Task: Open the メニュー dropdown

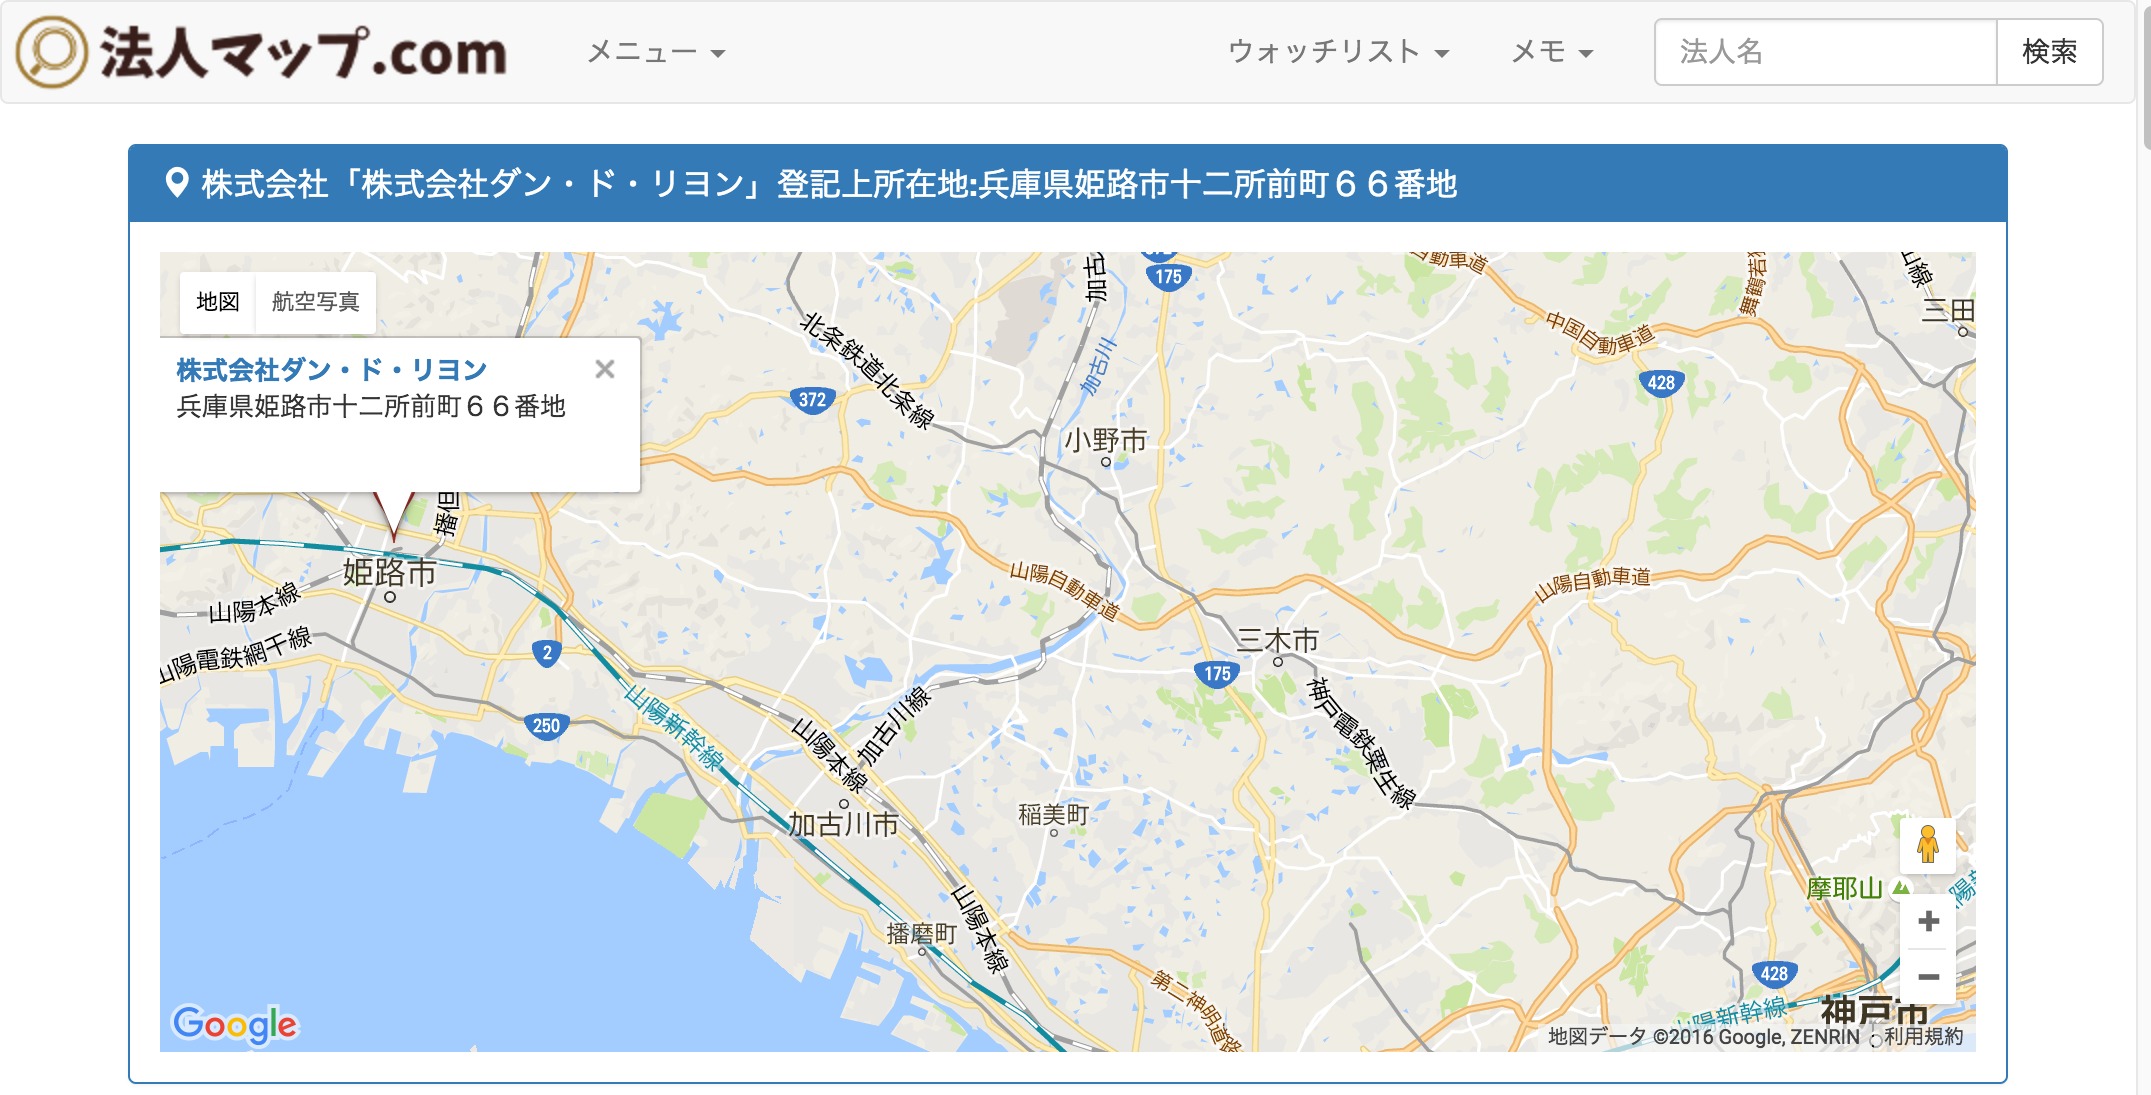Action: tap(655, 52)
